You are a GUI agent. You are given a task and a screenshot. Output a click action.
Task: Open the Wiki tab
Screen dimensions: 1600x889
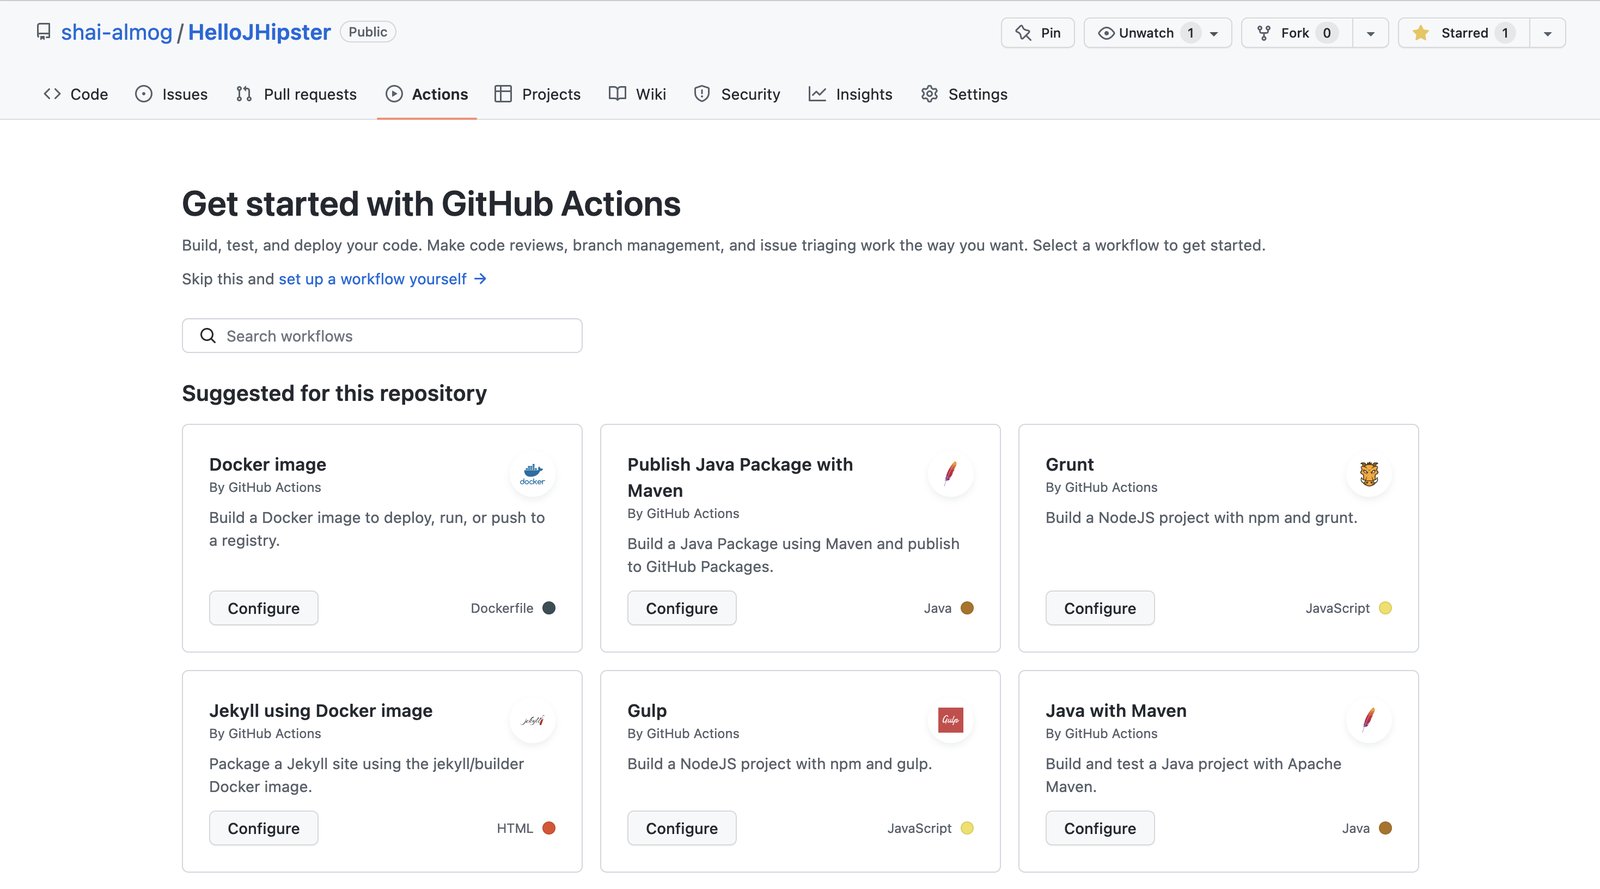637,94
